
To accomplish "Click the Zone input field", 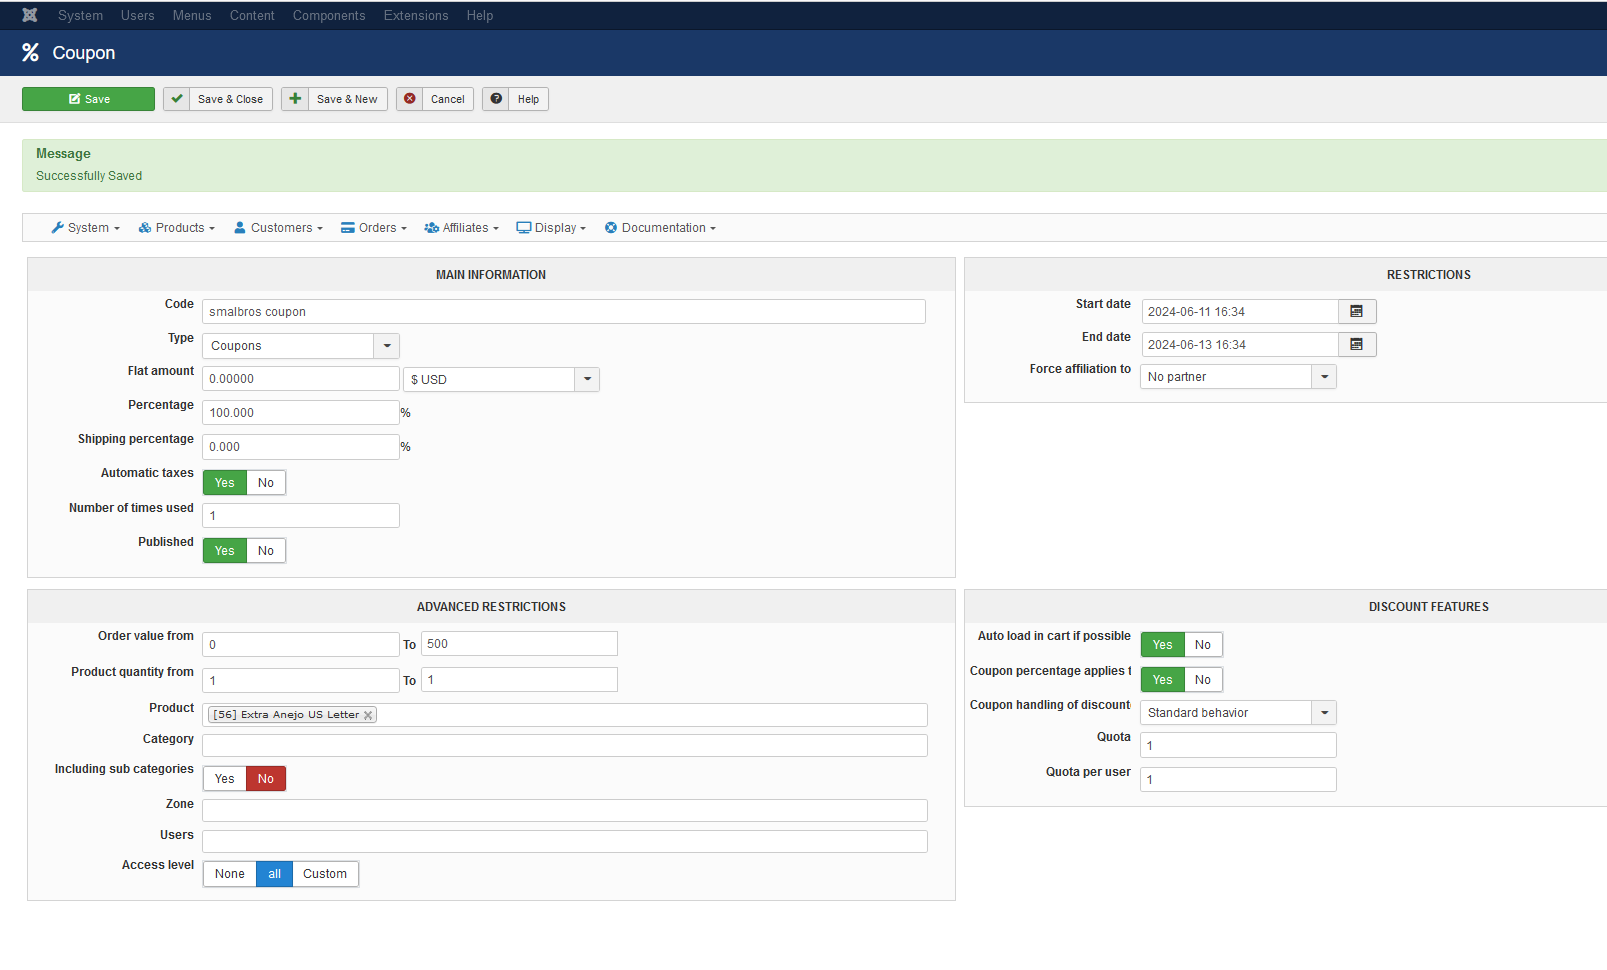I will click(565, 811).
